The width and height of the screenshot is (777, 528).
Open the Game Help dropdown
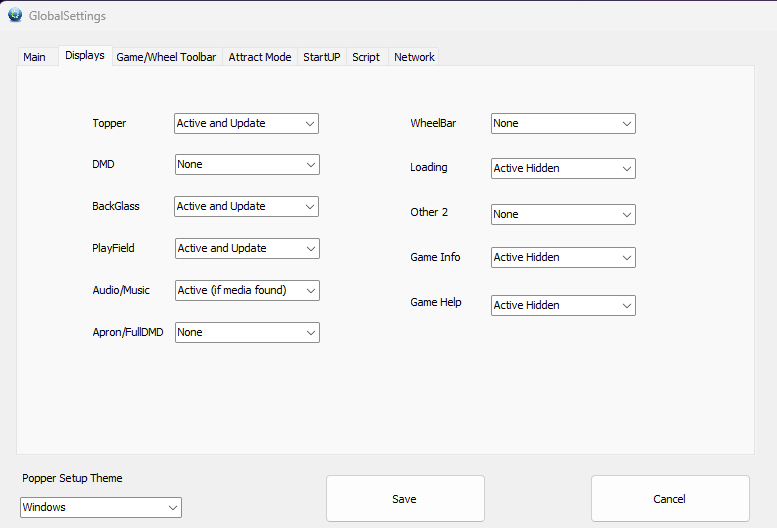coord(563,306)
